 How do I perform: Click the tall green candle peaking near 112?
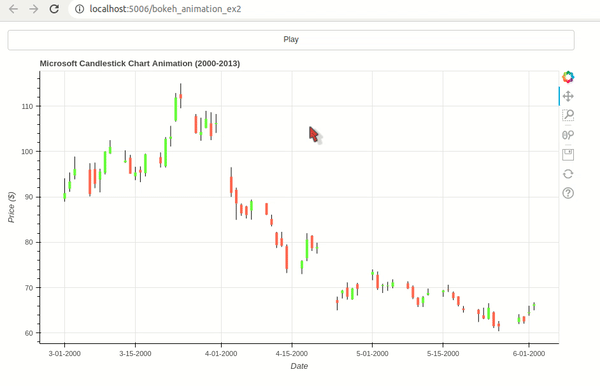(x=176, y=109)
